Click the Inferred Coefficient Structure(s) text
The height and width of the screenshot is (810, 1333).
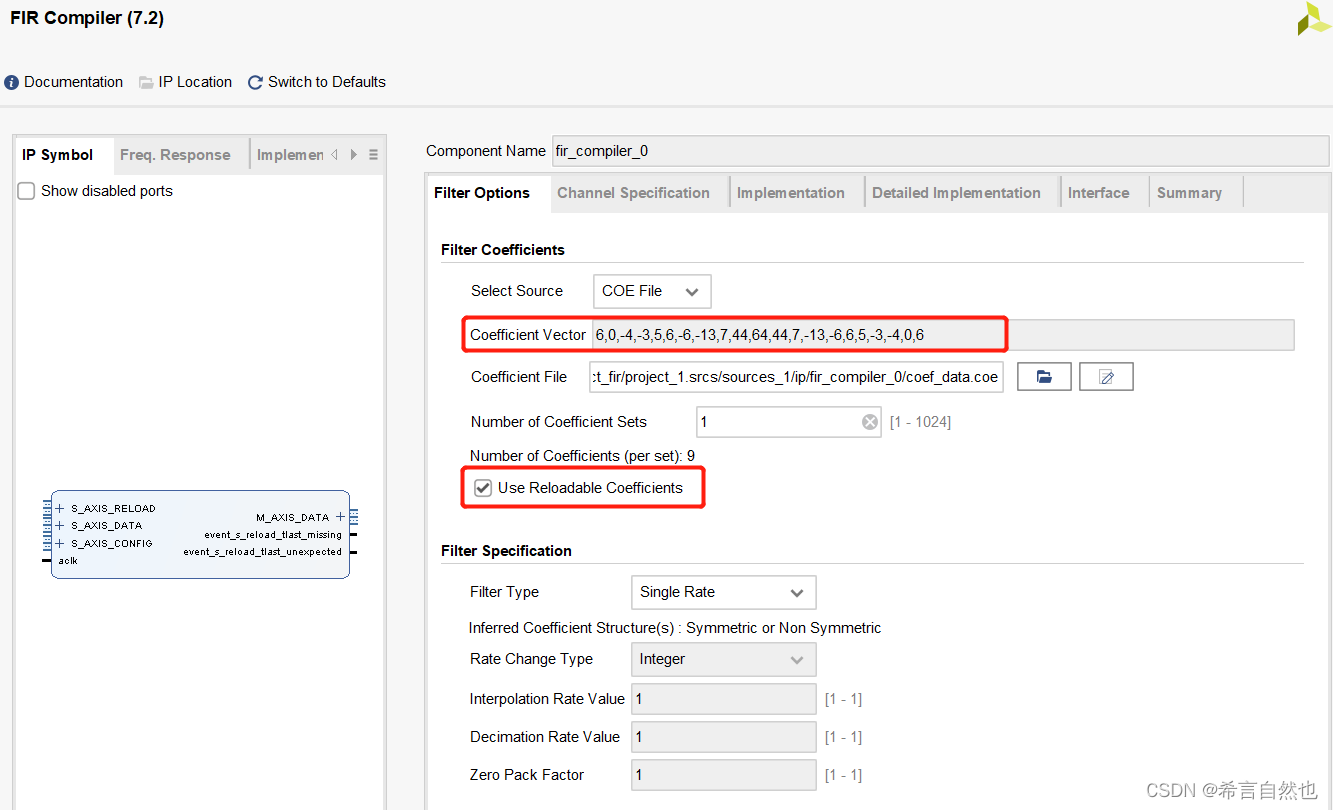[675, 628]
